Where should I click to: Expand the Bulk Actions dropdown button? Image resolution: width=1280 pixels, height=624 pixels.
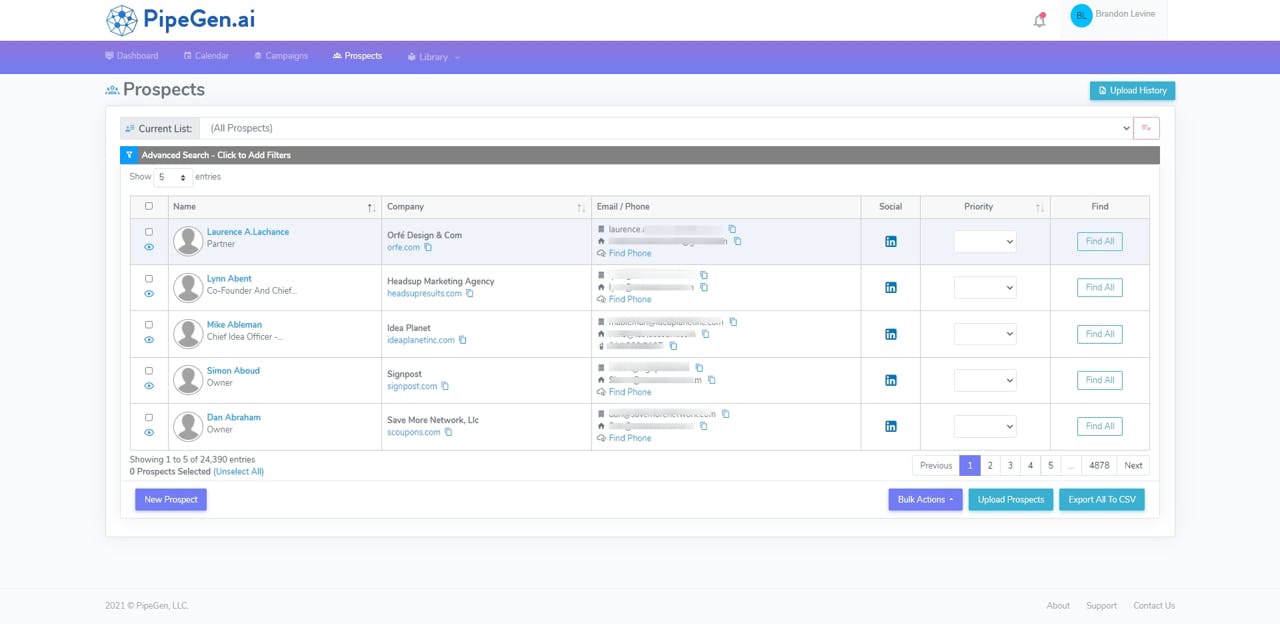[925, 500]
